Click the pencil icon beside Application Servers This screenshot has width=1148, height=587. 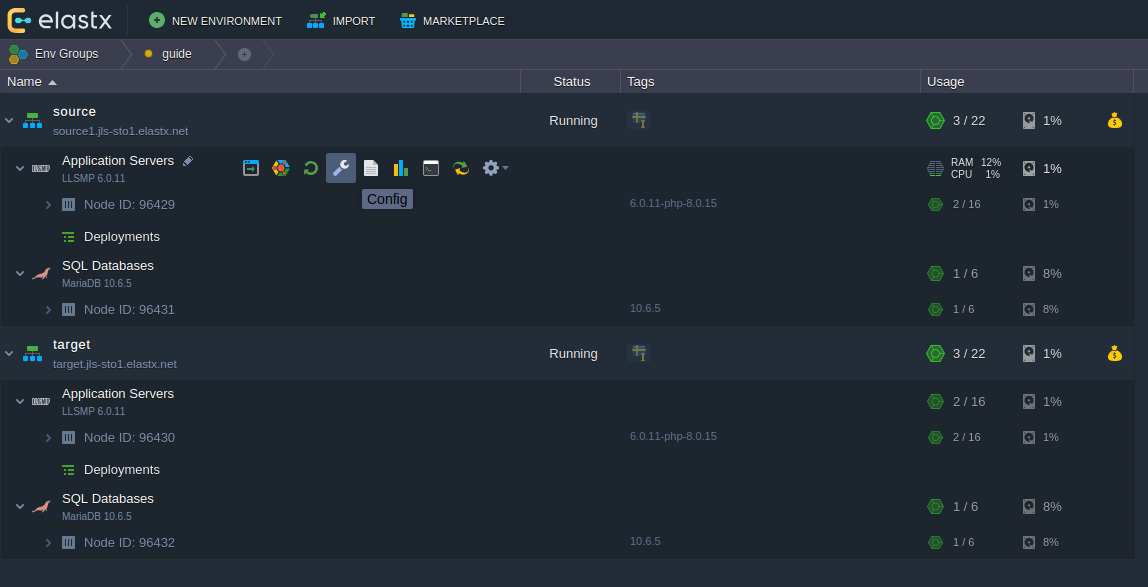(x=188, y=161)
